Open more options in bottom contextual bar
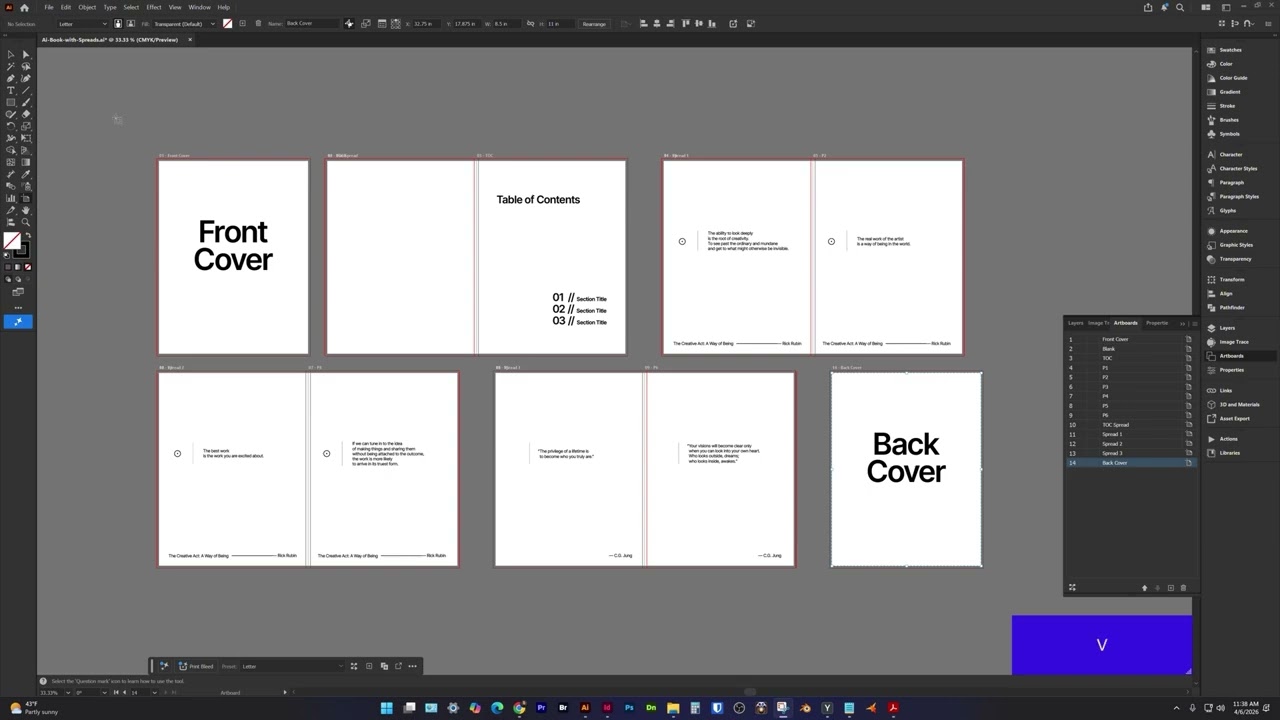The width and height of the screenshot is (1280, 720). click(x=412, y=666)
